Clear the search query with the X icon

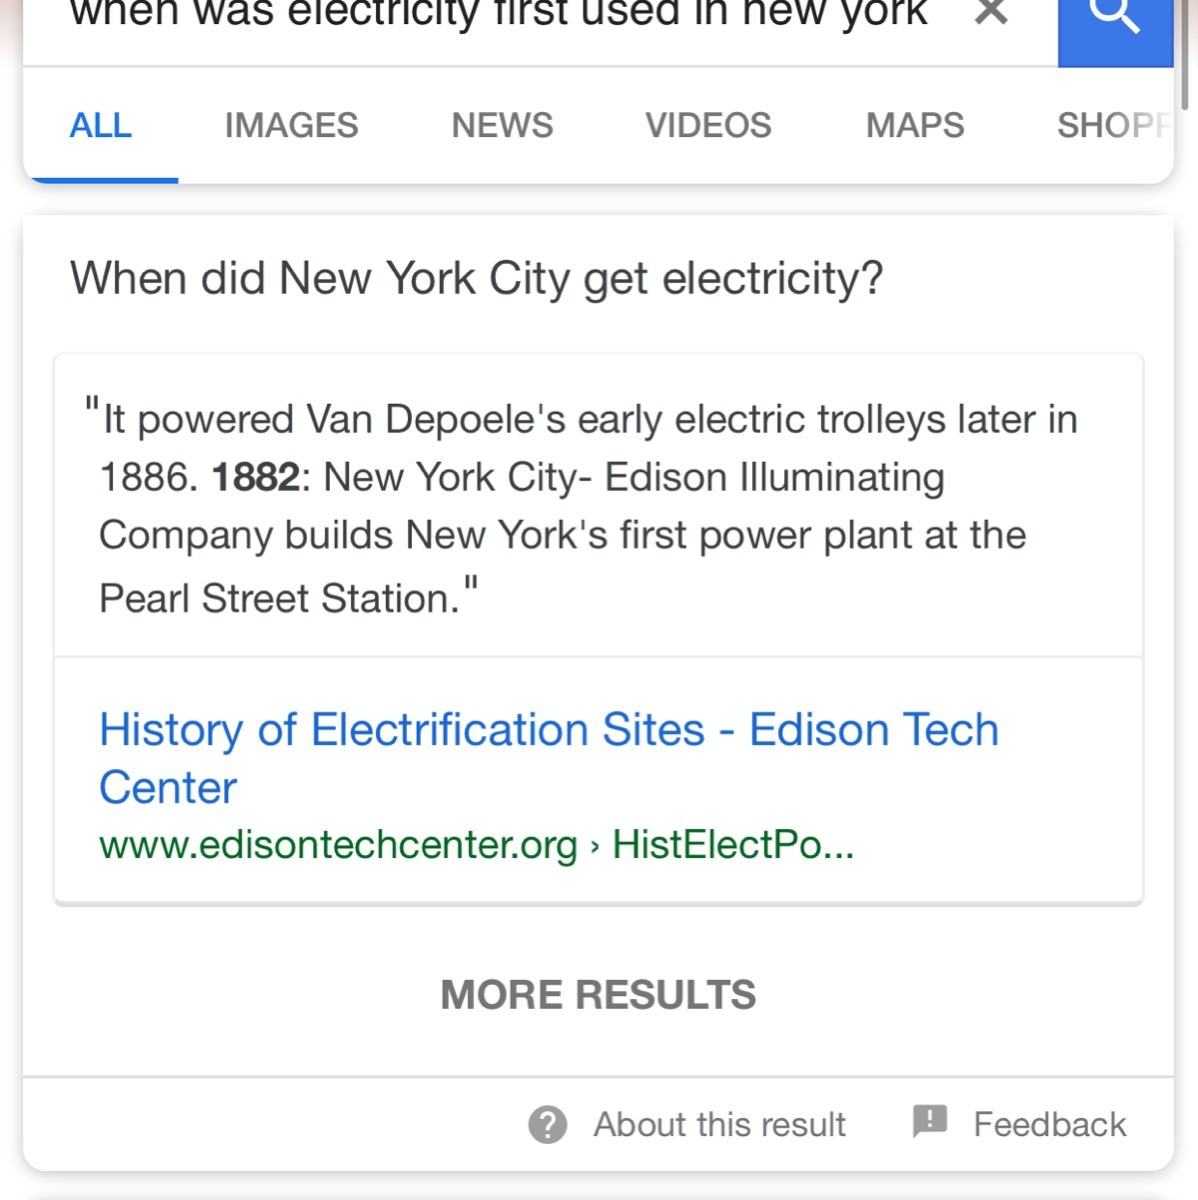[990, 14]
